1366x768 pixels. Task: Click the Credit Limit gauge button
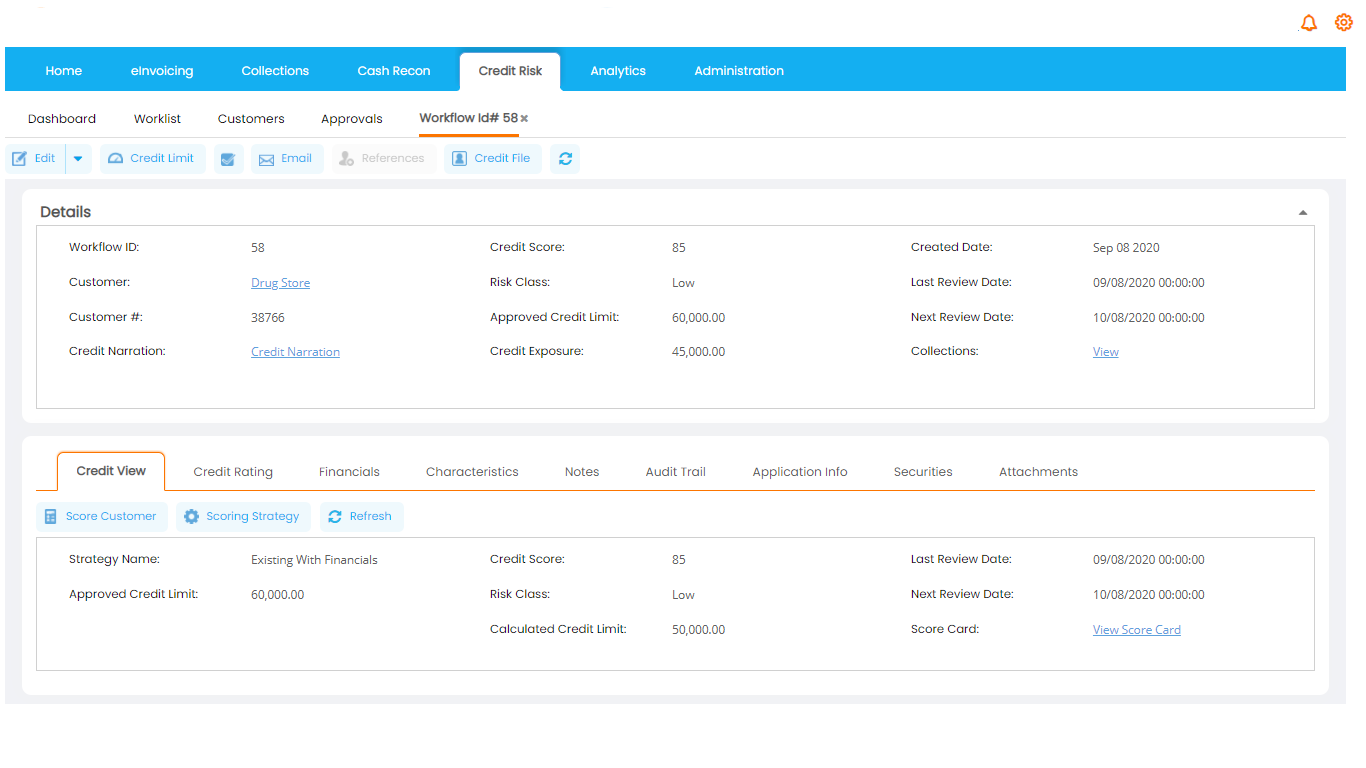coord(152,159)
